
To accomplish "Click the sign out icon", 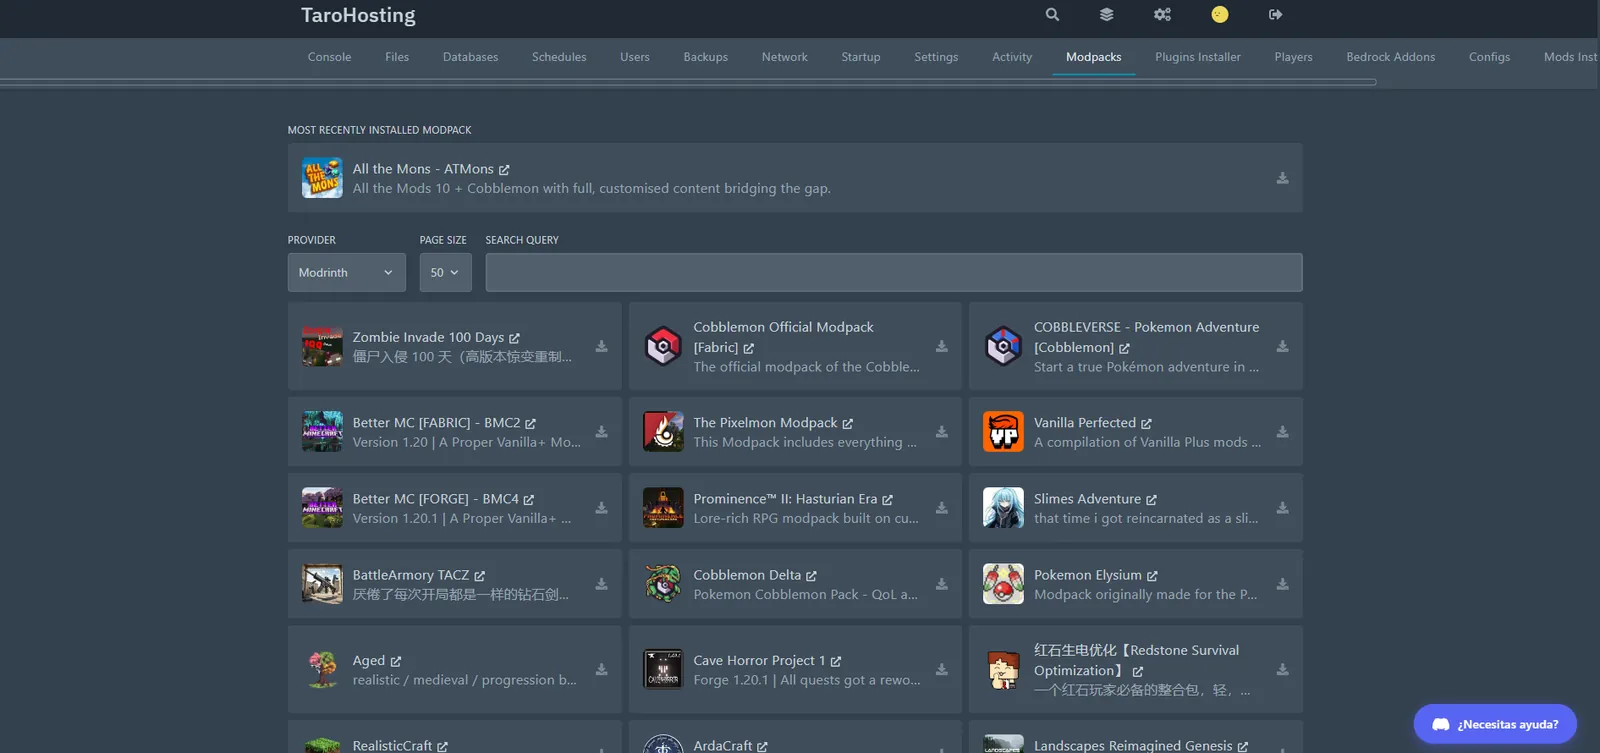I will coord(1275,15).
